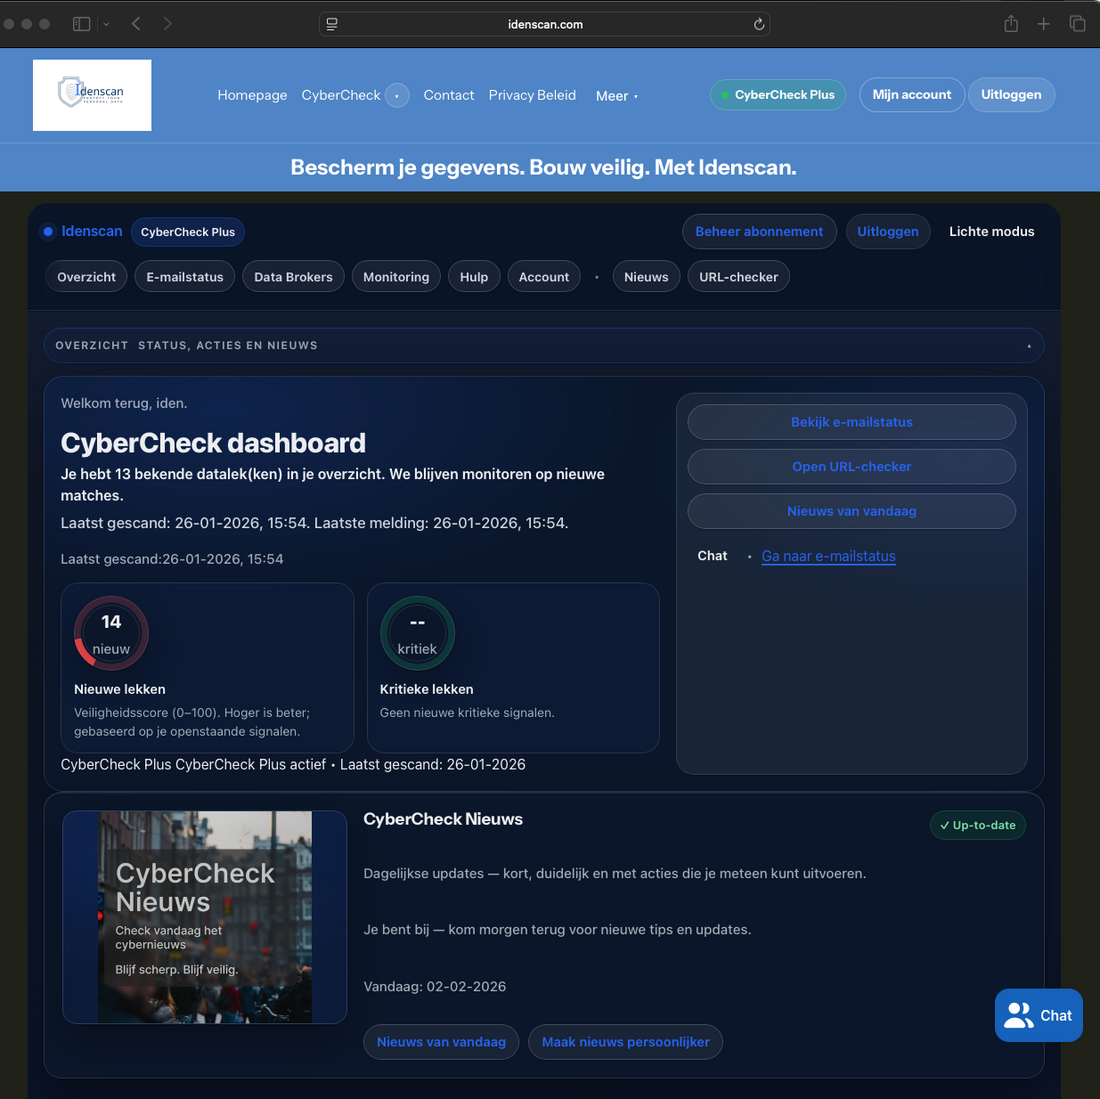
Task: Click Beheer abonnement
Action: [759, 231]
